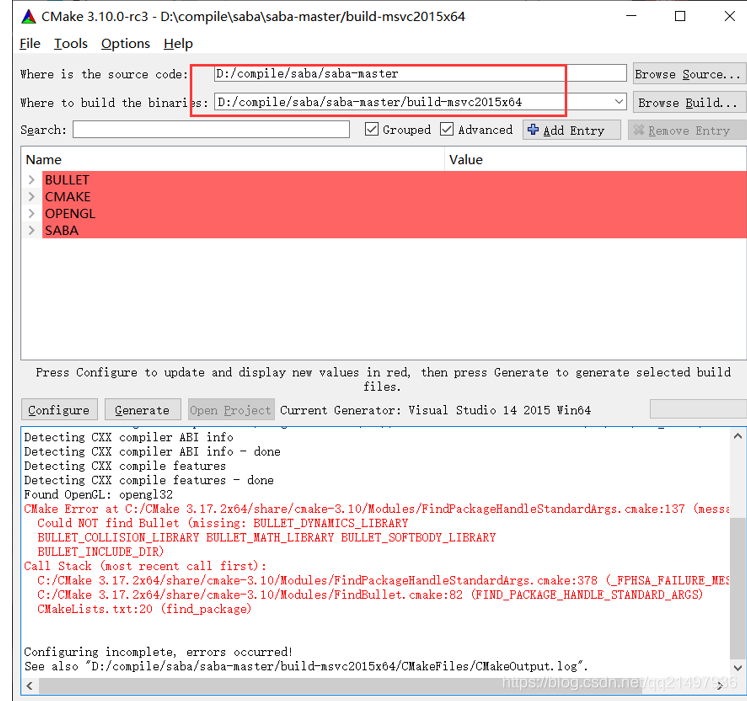
Task: Open the build binaries path dropdown
Action: [618, 102]
